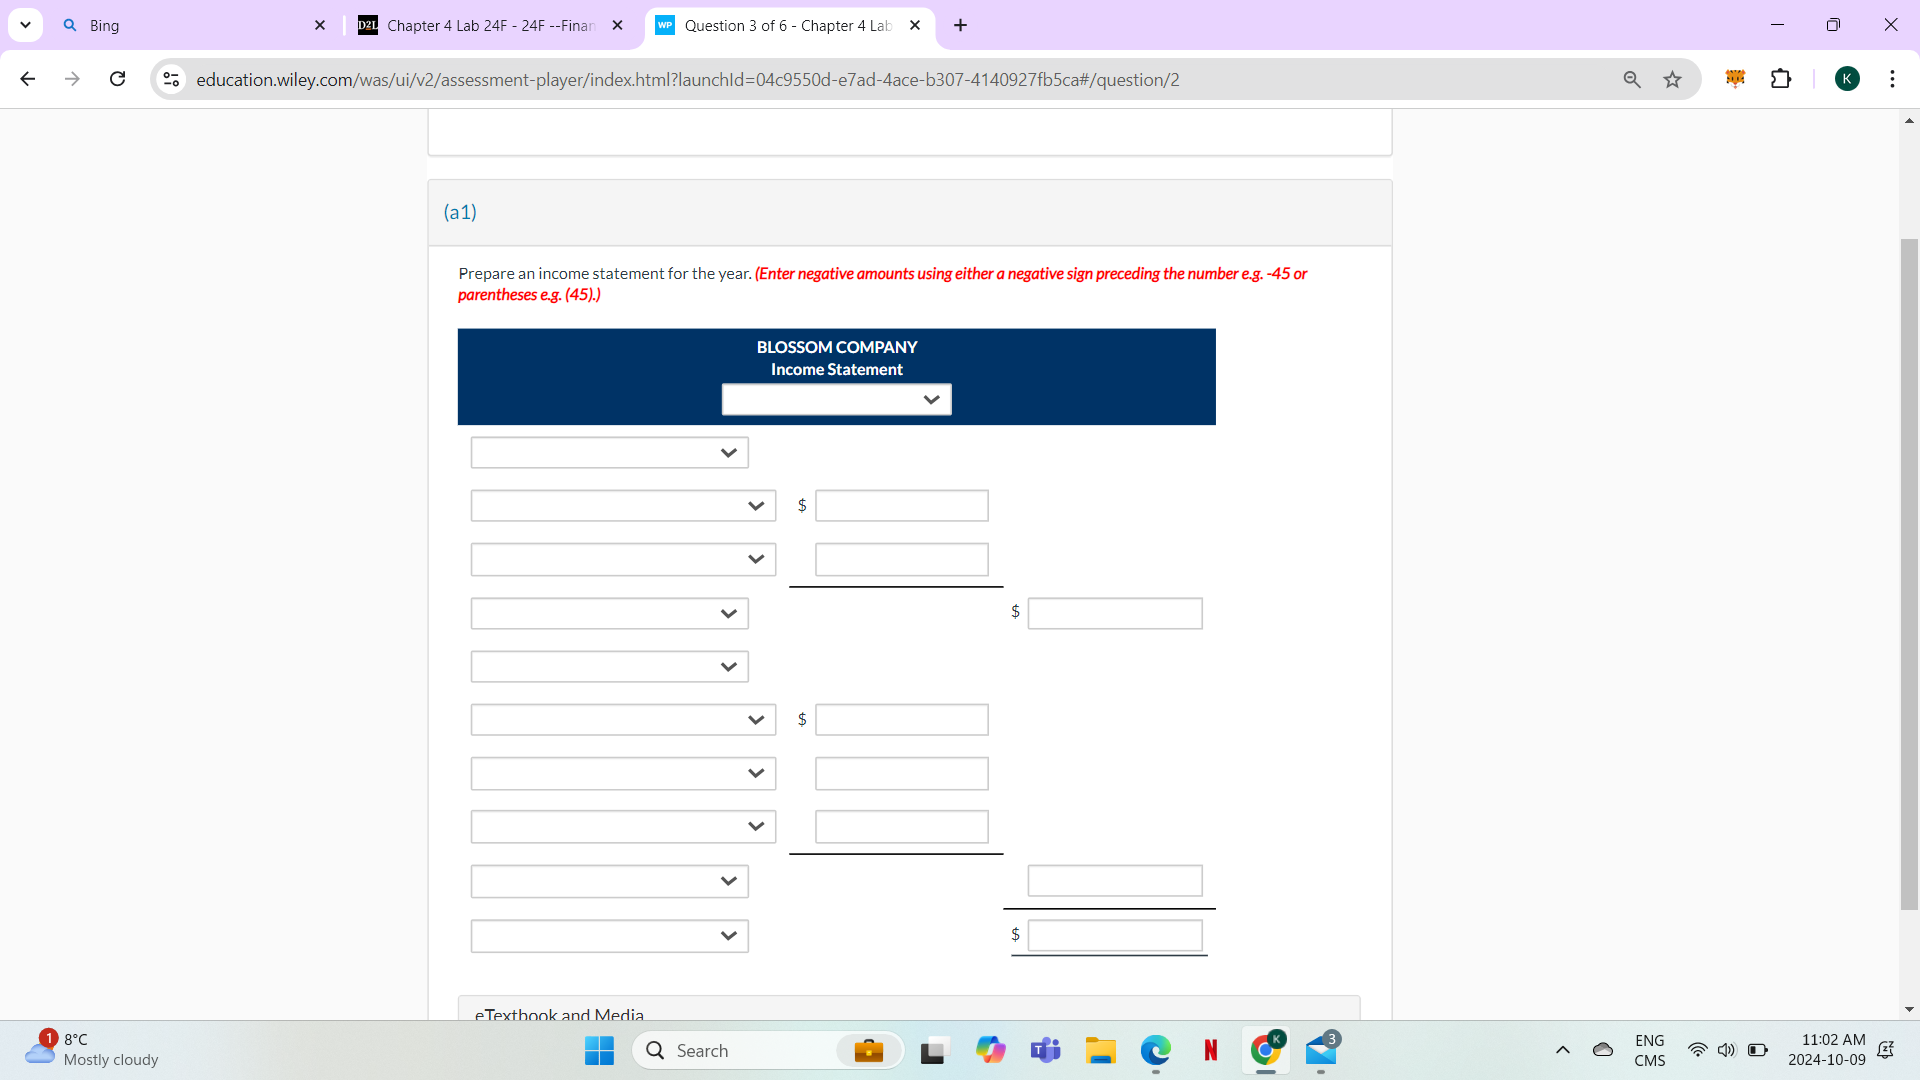Open Netflix from the taskbar
1920x1080 pixels.
pos(1211,1050)
